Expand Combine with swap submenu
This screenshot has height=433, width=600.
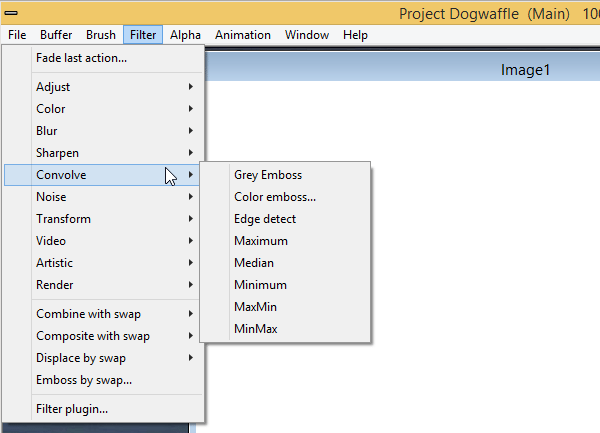103,314
